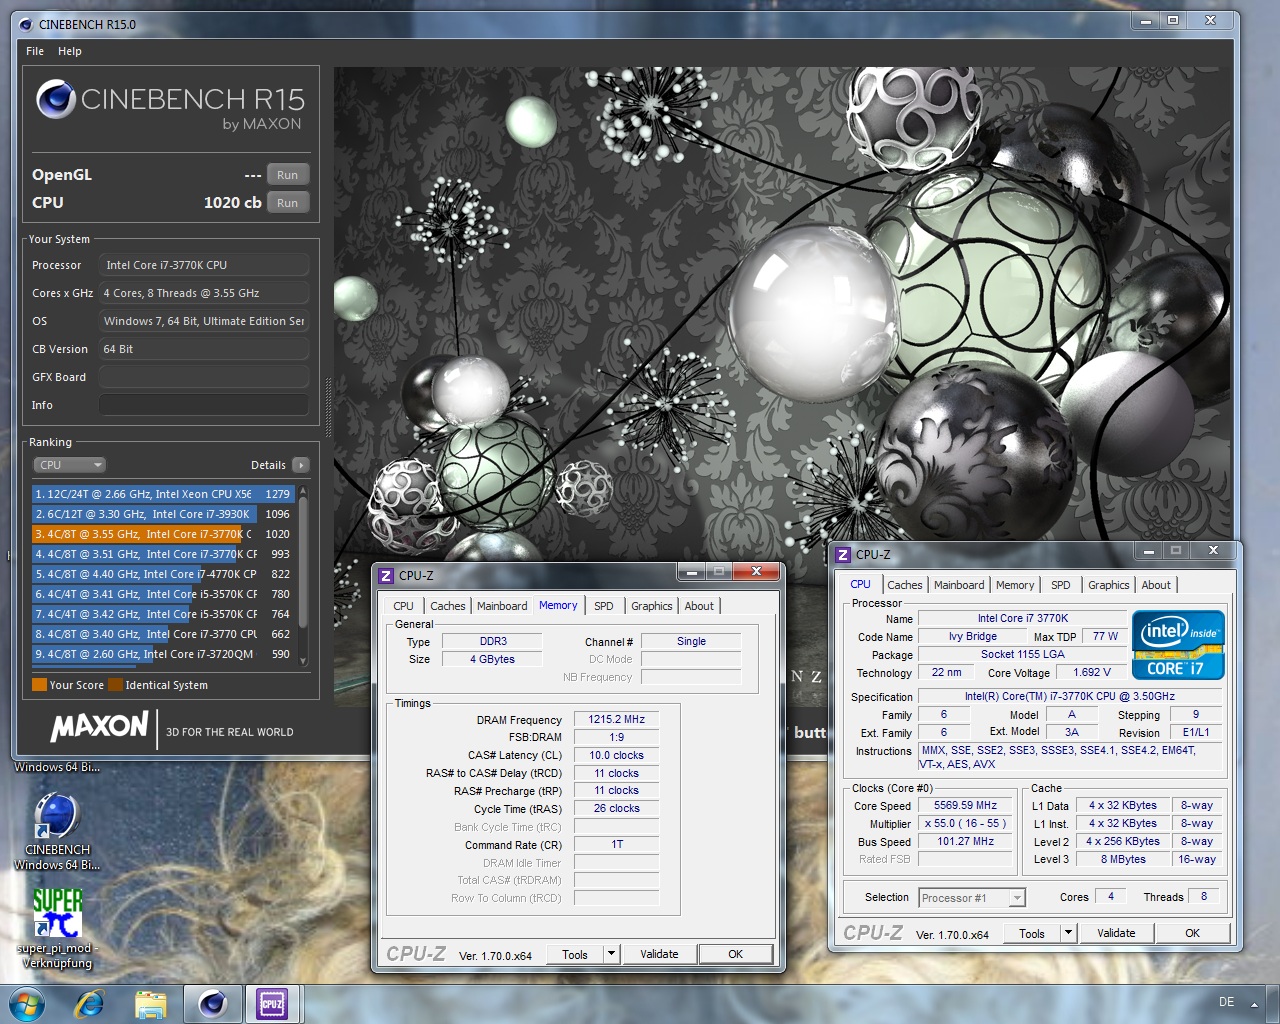Image resolution: width=1280 pixels, height=1024 pixels.
Task: Click DE language indicator in system tray
Action: pos(1227,1002)
